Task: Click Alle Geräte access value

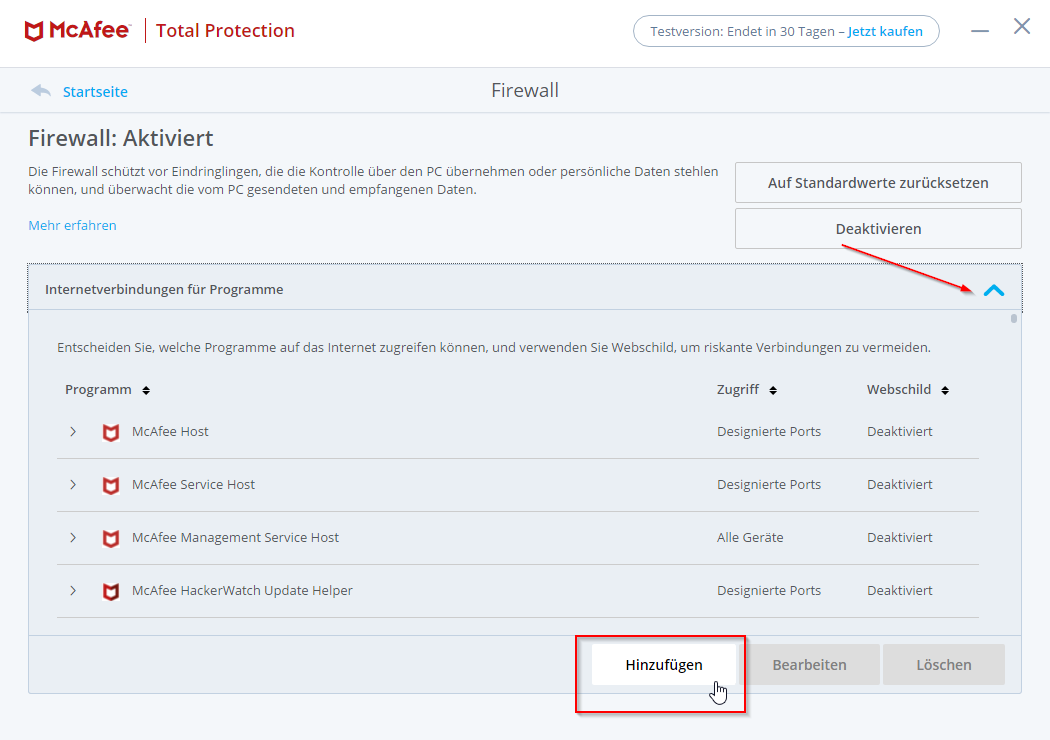Action: click(750, 538)
